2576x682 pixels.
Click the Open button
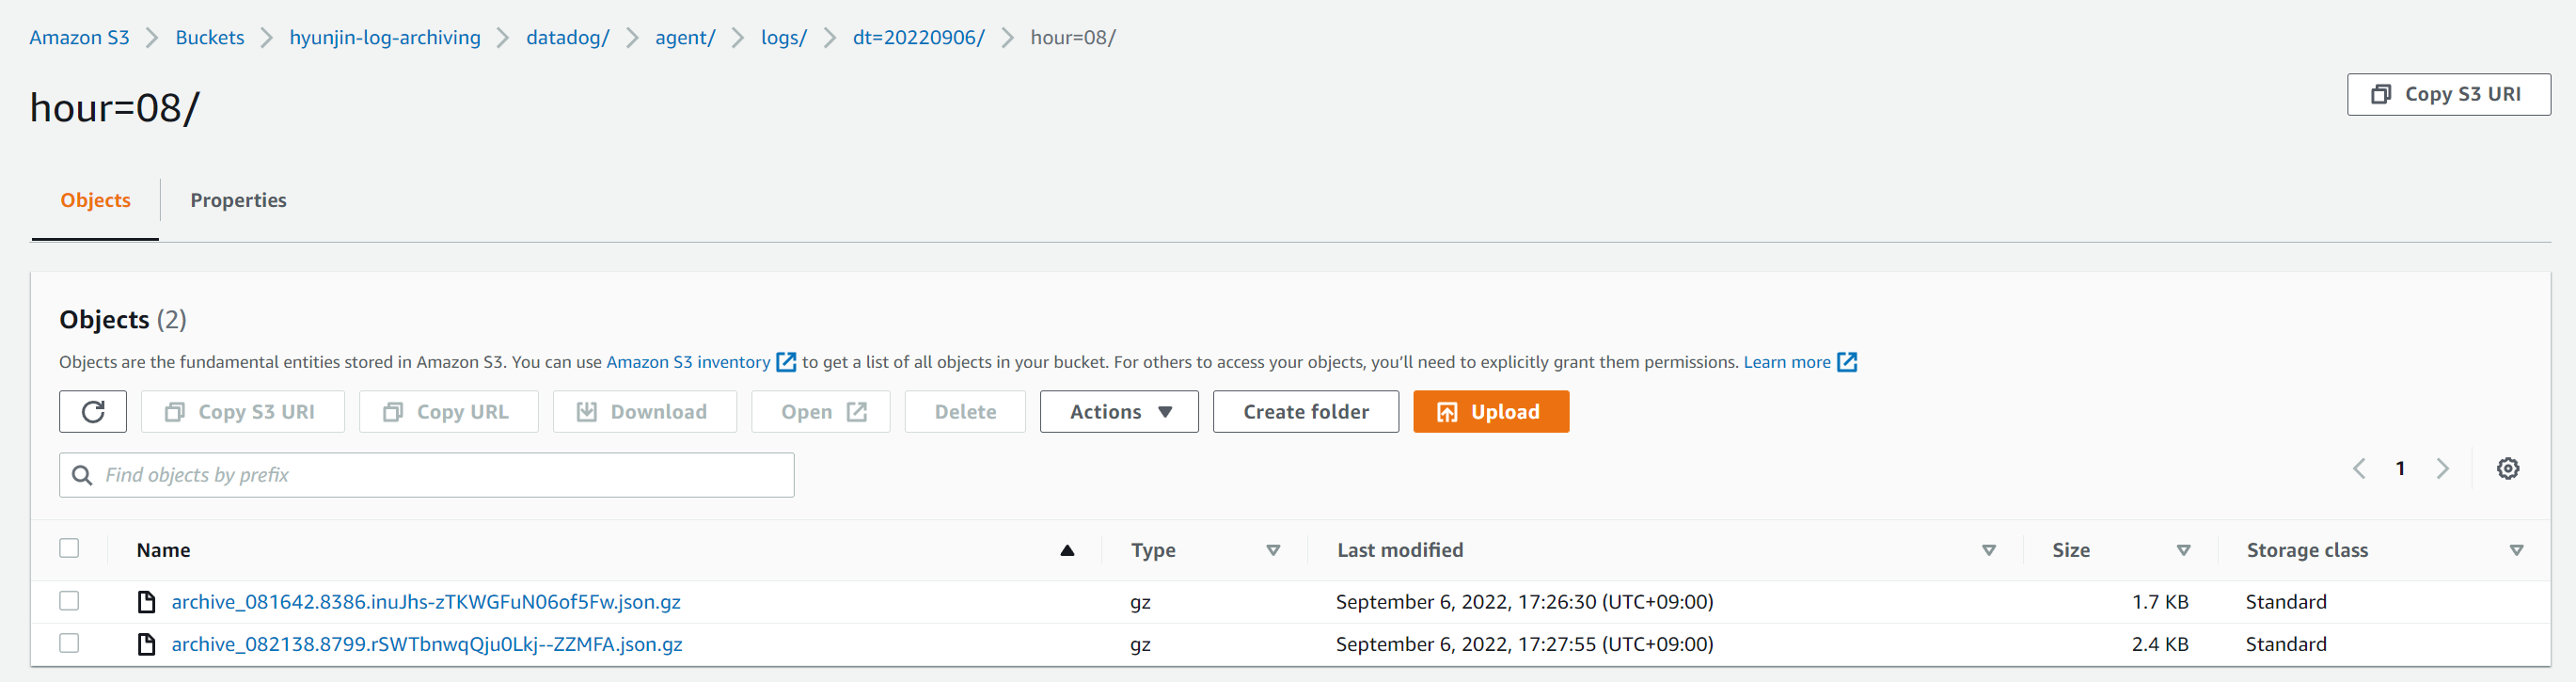point(821,412)
